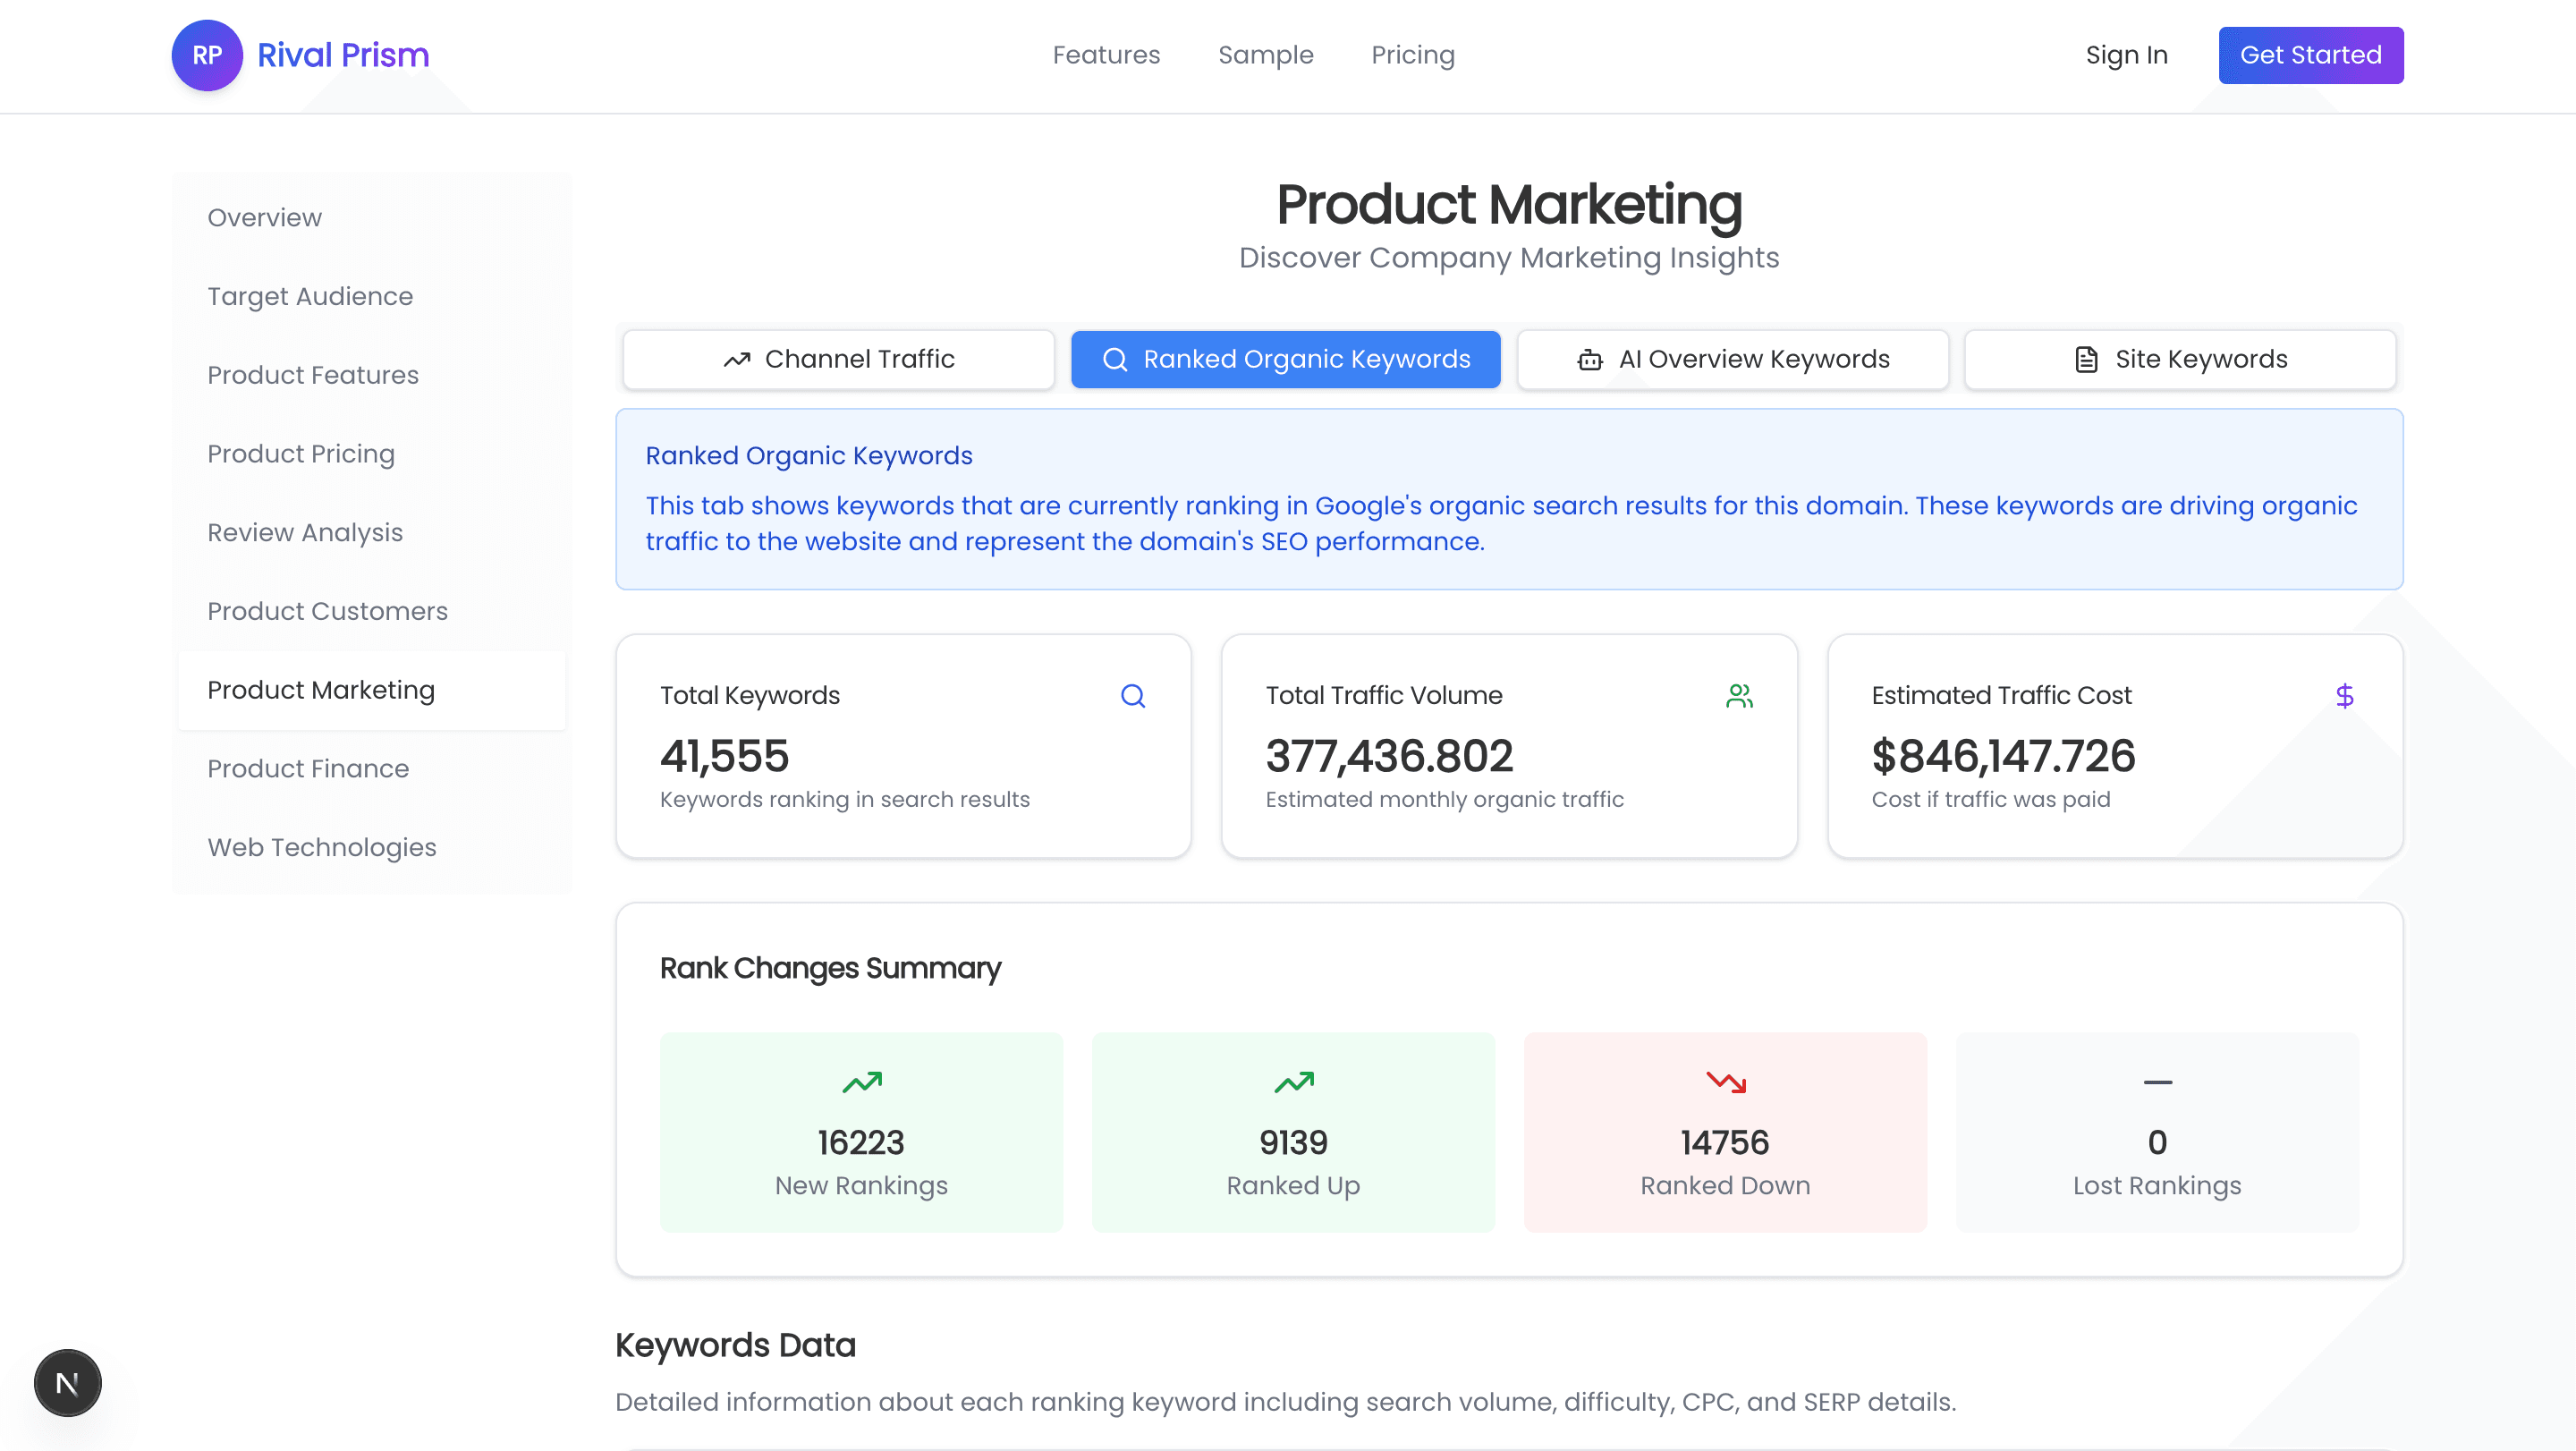Image resolution: width=2576 pixels, height=1451 pixels.
Task: Click the Sign In link
Action: [x=2126, y=55]
